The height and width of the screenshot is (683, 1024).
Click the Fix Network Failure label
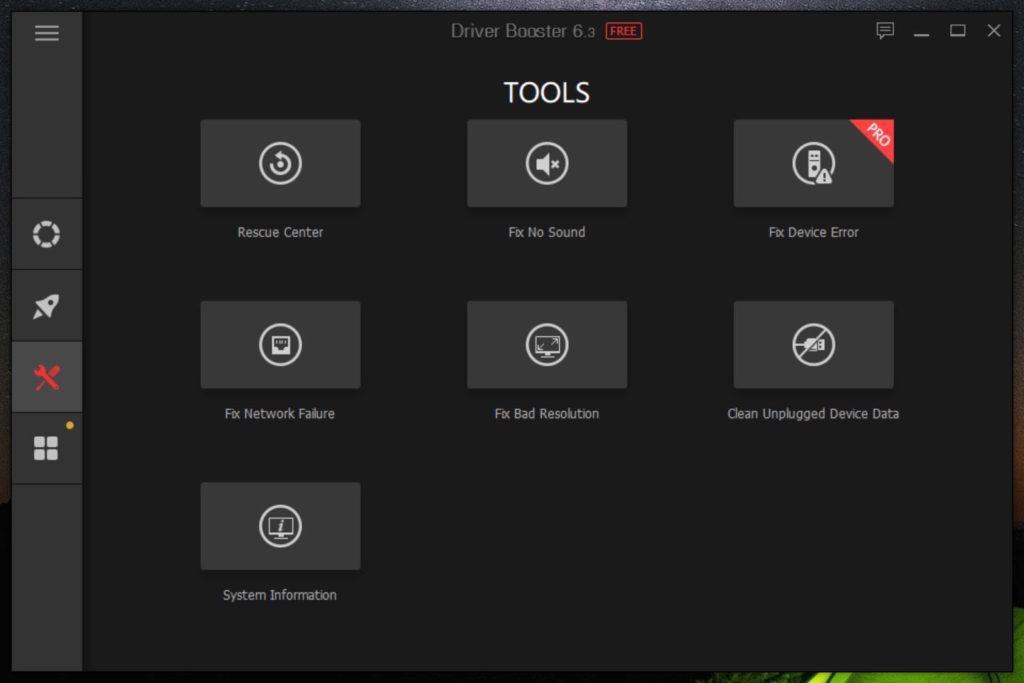[280, 413]
